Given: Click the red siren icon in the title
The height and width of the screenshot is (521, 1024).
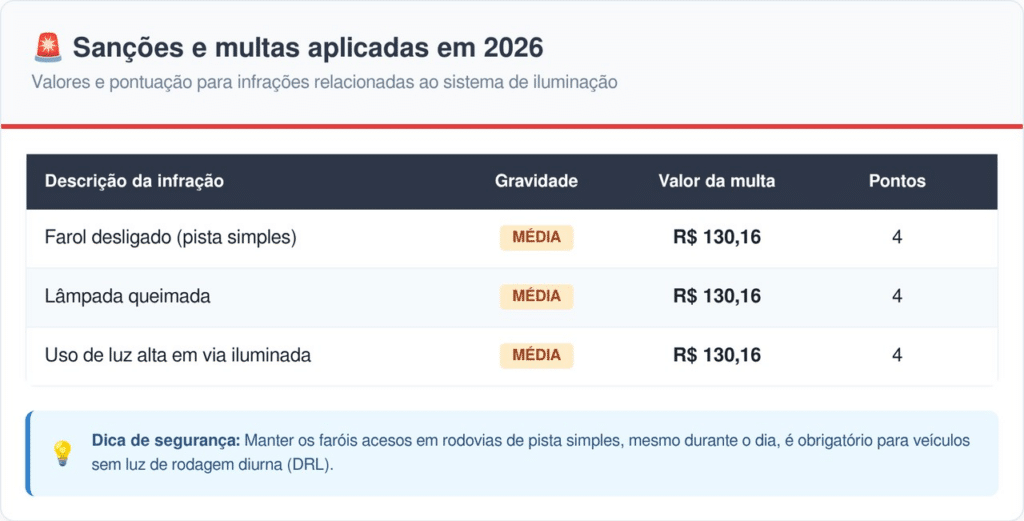Looking at the screenshot, I should (x=47, y=47).
